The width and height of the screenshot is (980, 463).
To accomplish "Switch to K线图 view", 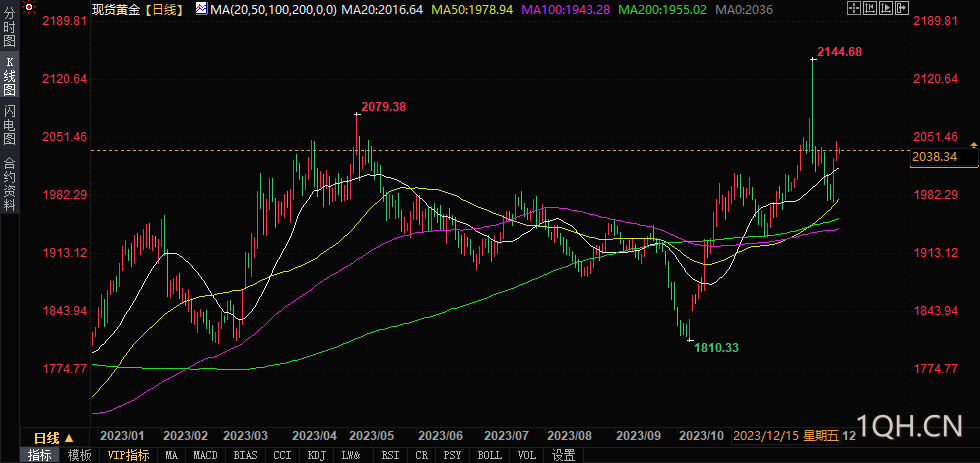I will (10, 75).
